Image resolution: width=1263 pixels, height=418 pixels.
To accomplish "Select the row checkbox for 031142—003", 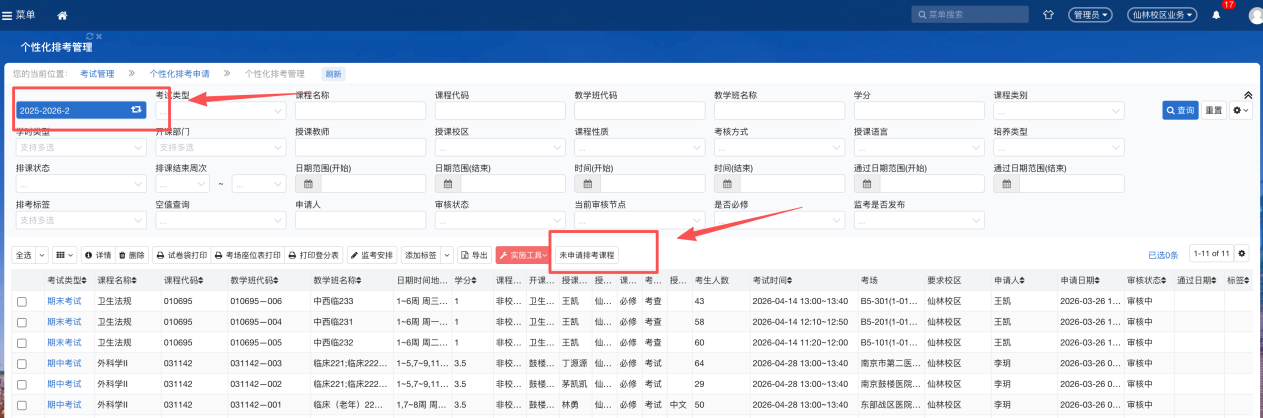I will click(x=22, y=364).
